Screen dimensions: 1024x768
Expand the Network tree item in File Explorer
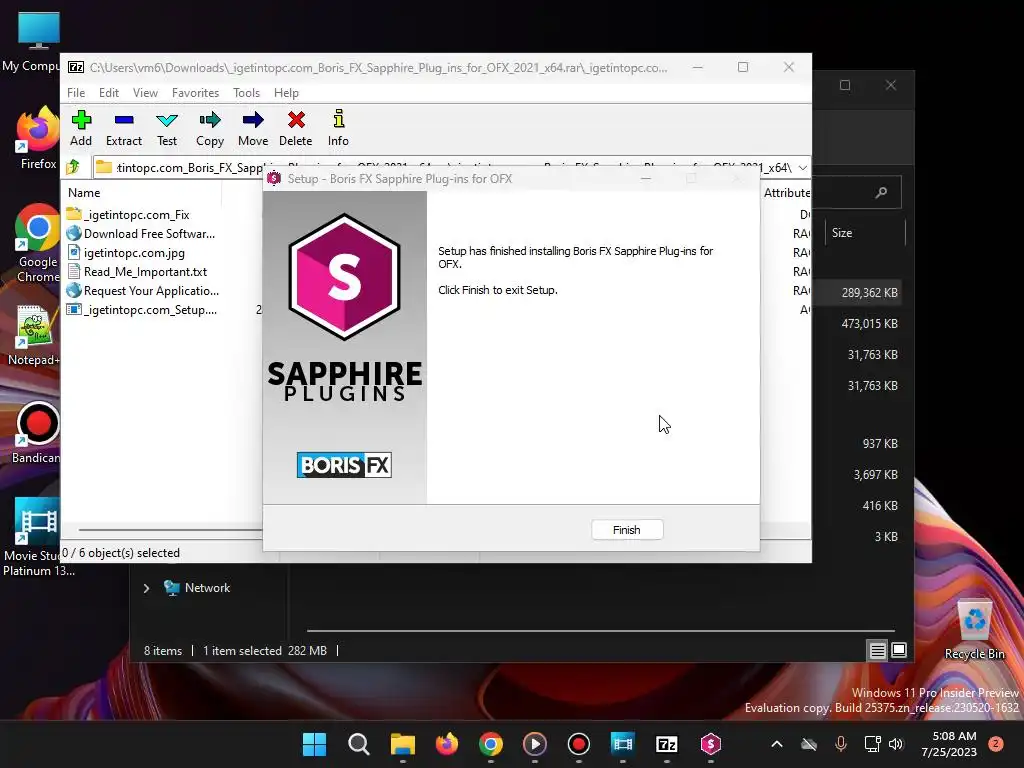146,588
